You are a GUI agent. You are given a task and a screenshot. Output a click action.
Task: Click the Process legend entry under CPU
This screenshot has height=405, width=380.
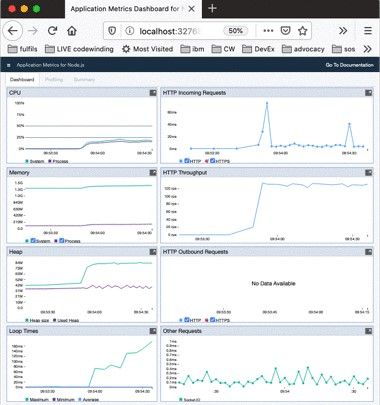pyautogui.click(x=58, y=161)
